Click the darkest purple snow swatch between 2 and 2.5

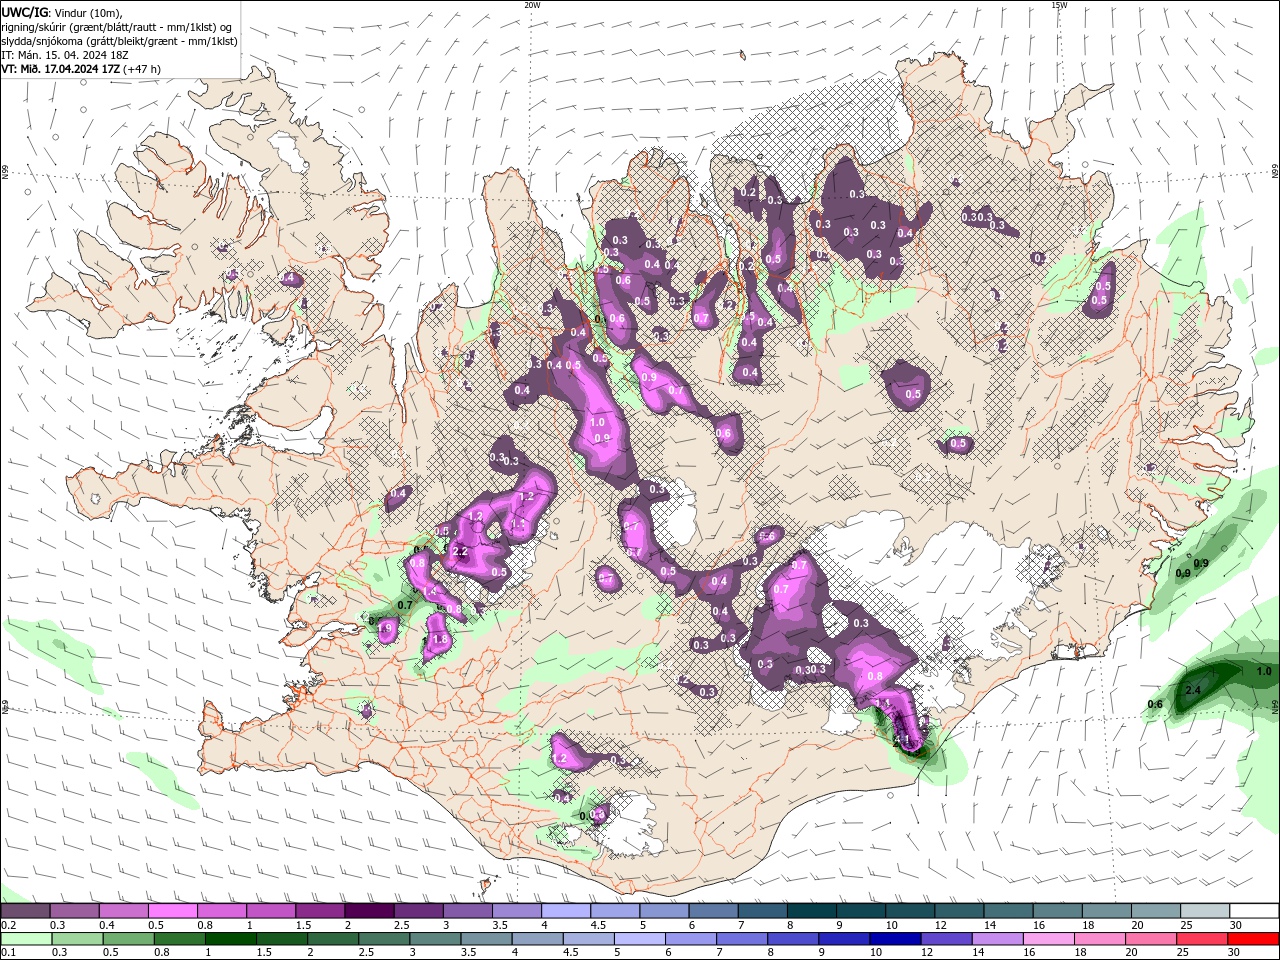tap(369, 911)
